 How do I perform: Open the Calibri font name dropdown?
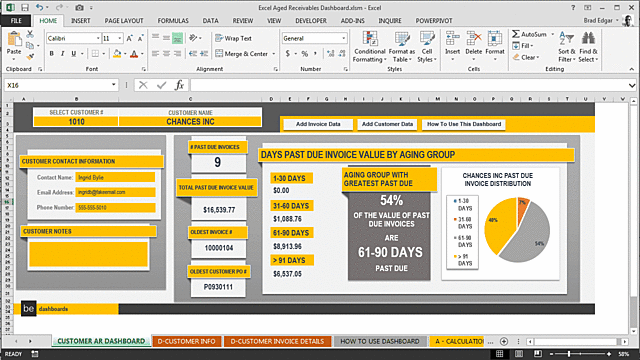click(x=98, y=38)
